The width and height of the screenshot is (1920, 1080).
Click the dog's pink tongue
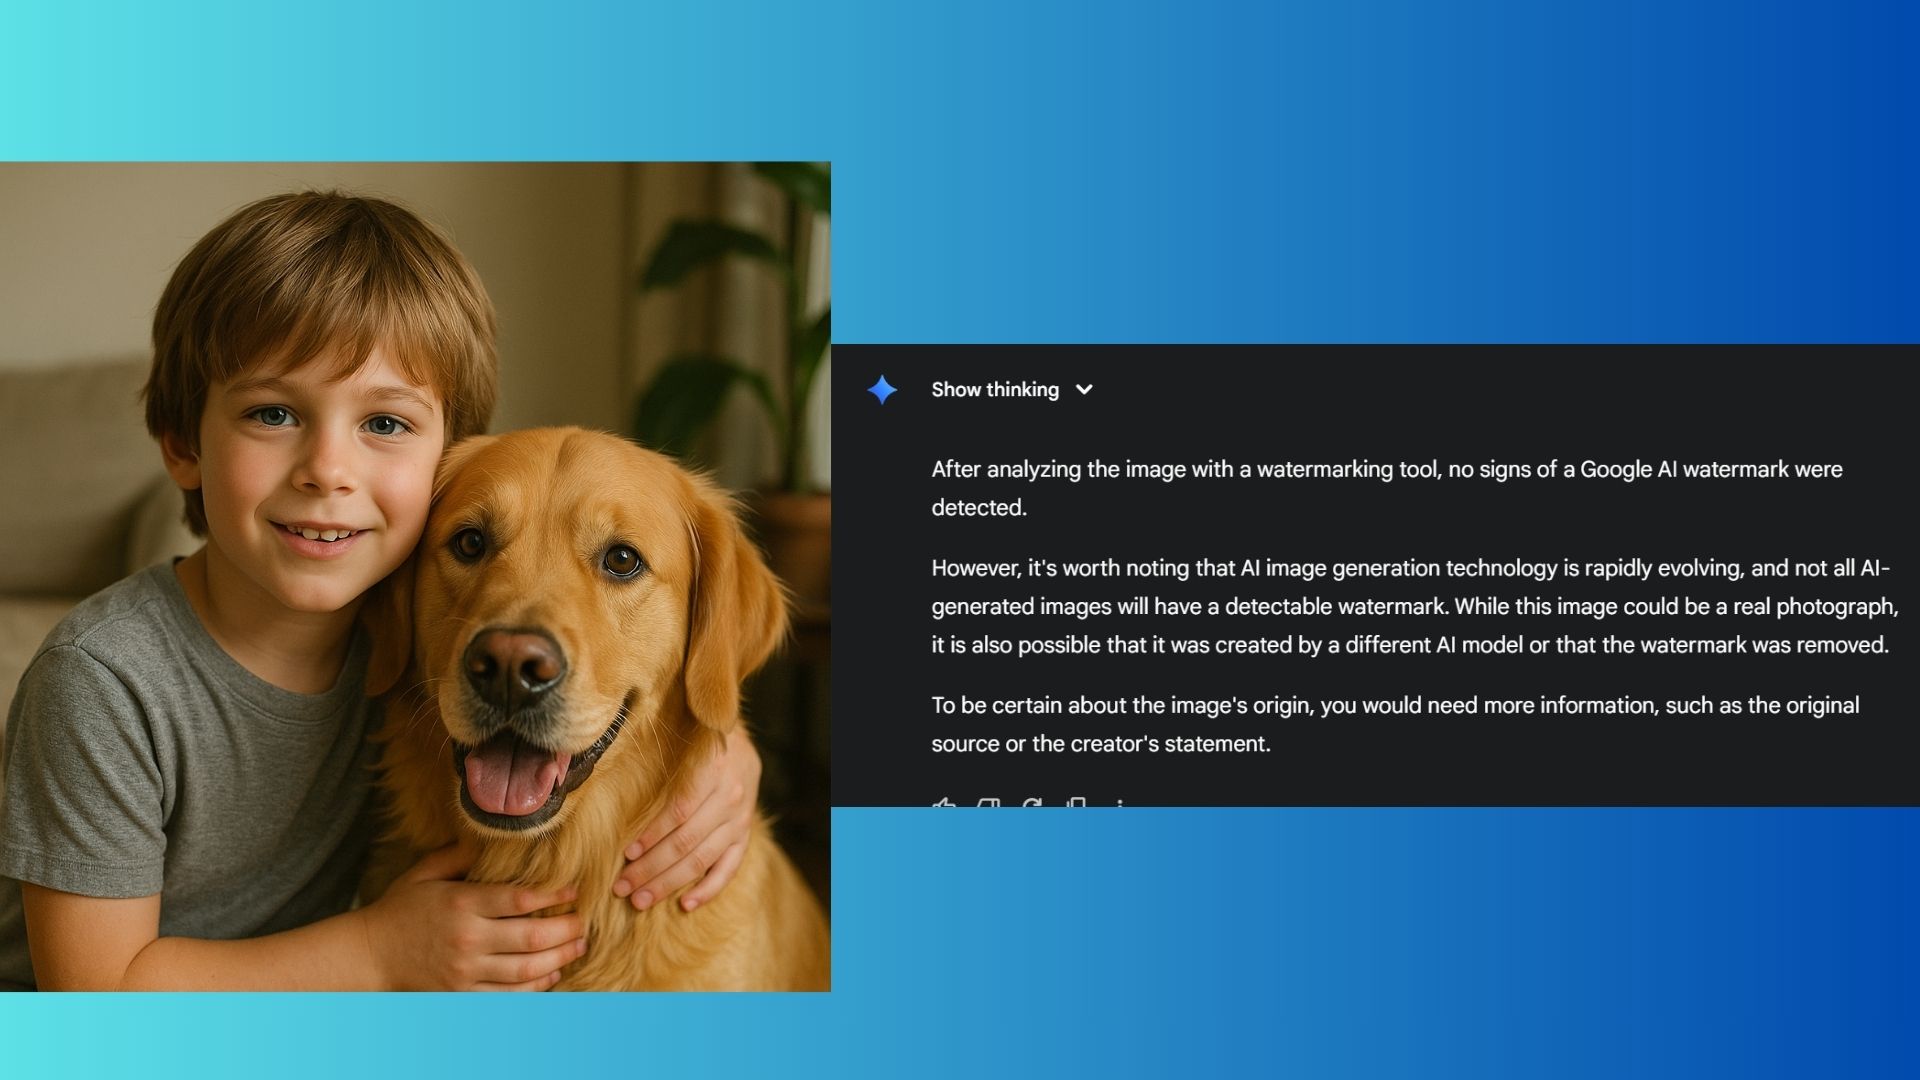(510, 780)
